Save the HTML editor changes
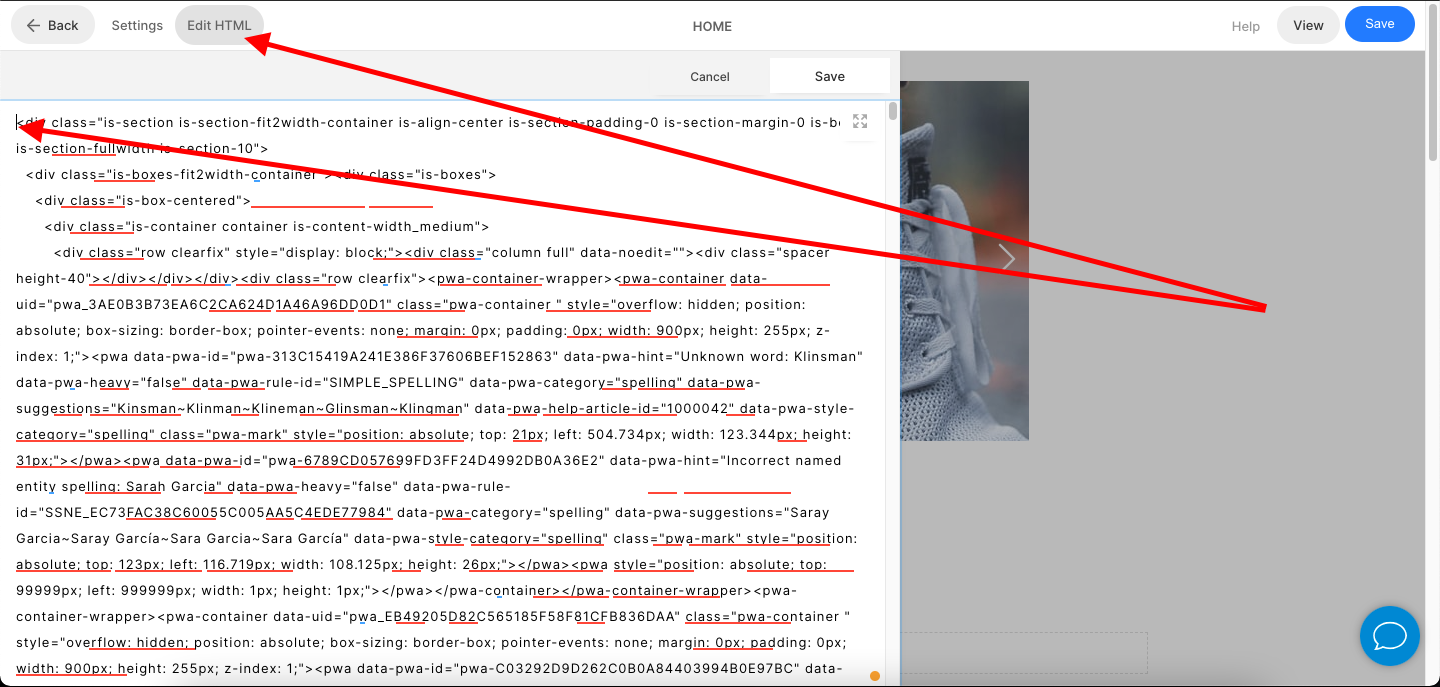1440x687 pixels. coord(830,77)
